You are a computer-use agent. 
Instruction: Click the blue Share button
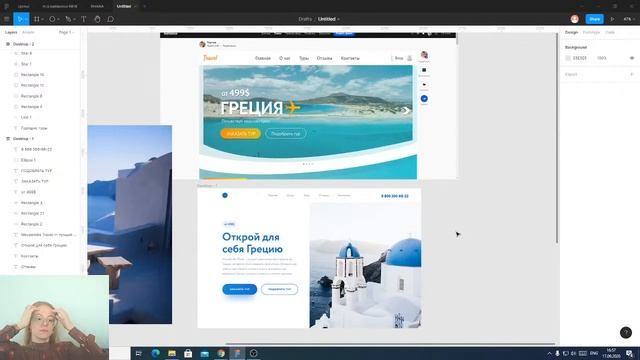click(595, 19)
